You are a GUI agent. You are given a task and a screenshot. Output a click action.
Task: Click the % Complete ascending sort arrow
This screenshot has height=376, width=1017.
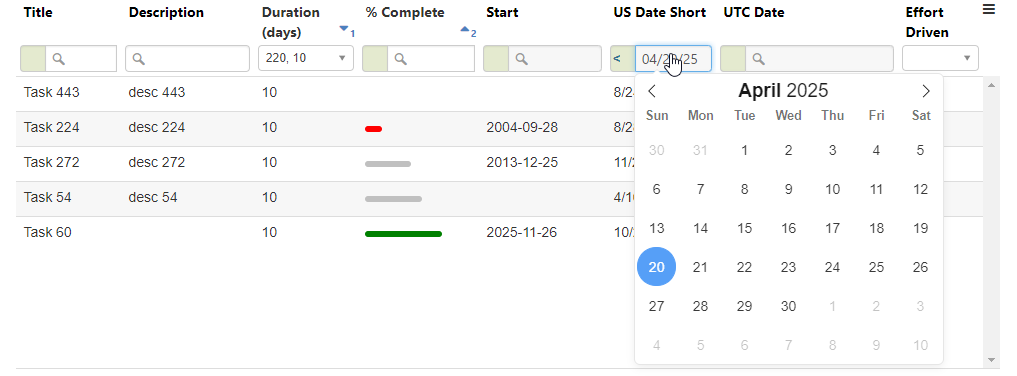click(464, 29)
